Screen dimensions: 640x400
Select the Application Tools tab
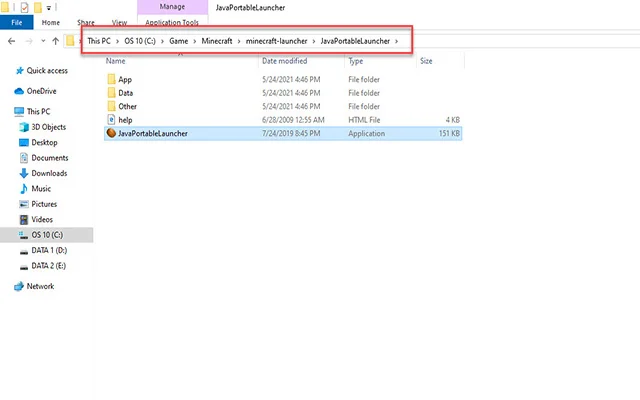pos(172,22)
